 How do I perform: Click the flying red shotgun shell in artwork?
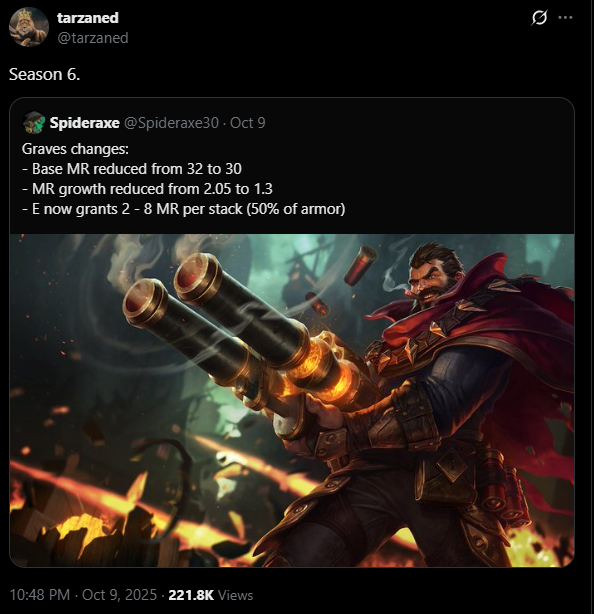pos(361,264)
